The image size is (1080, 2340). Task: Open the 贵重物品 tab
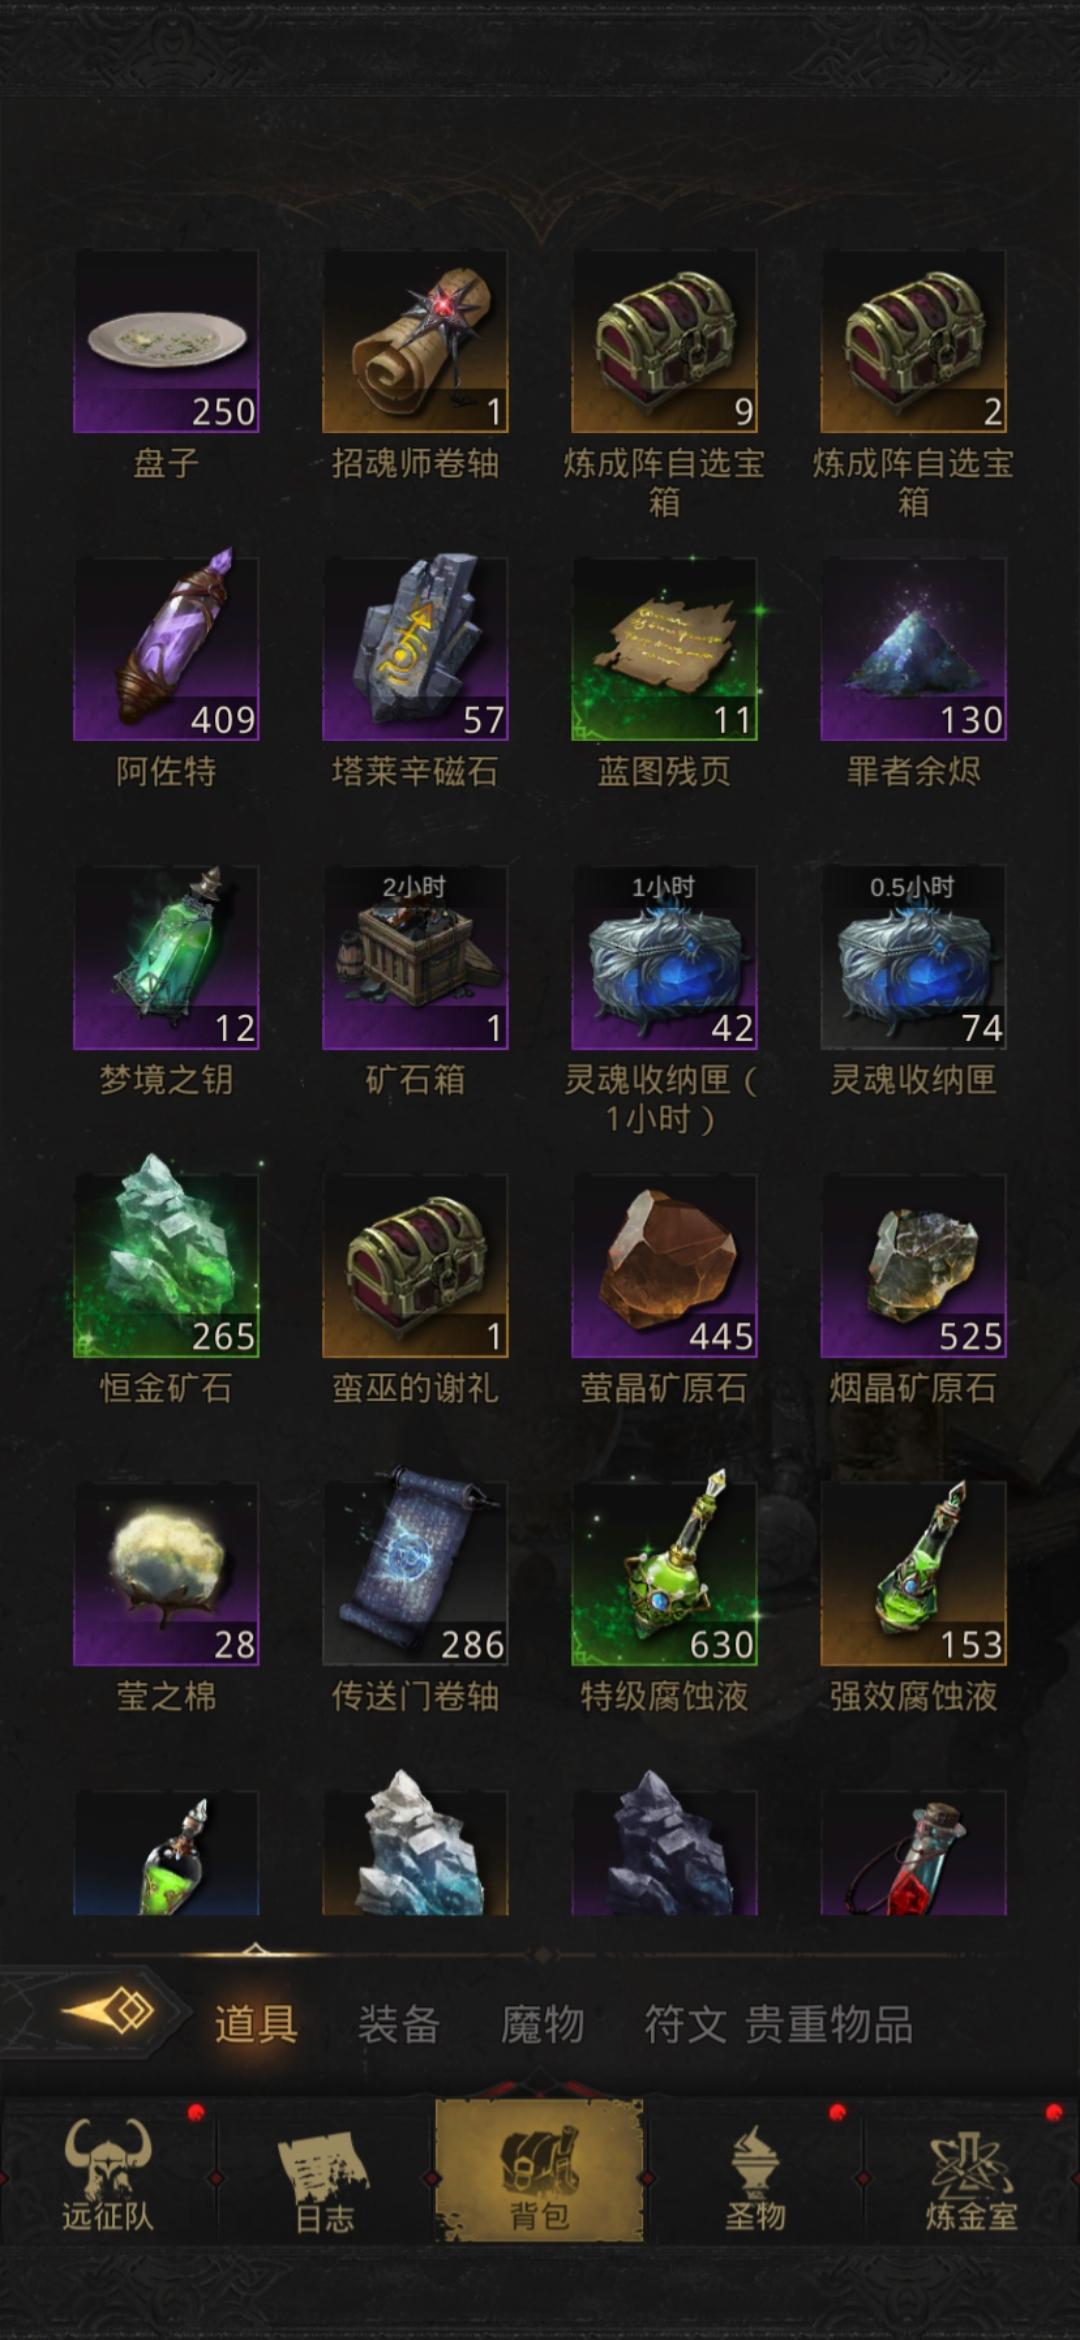(x=829, y=2024)
